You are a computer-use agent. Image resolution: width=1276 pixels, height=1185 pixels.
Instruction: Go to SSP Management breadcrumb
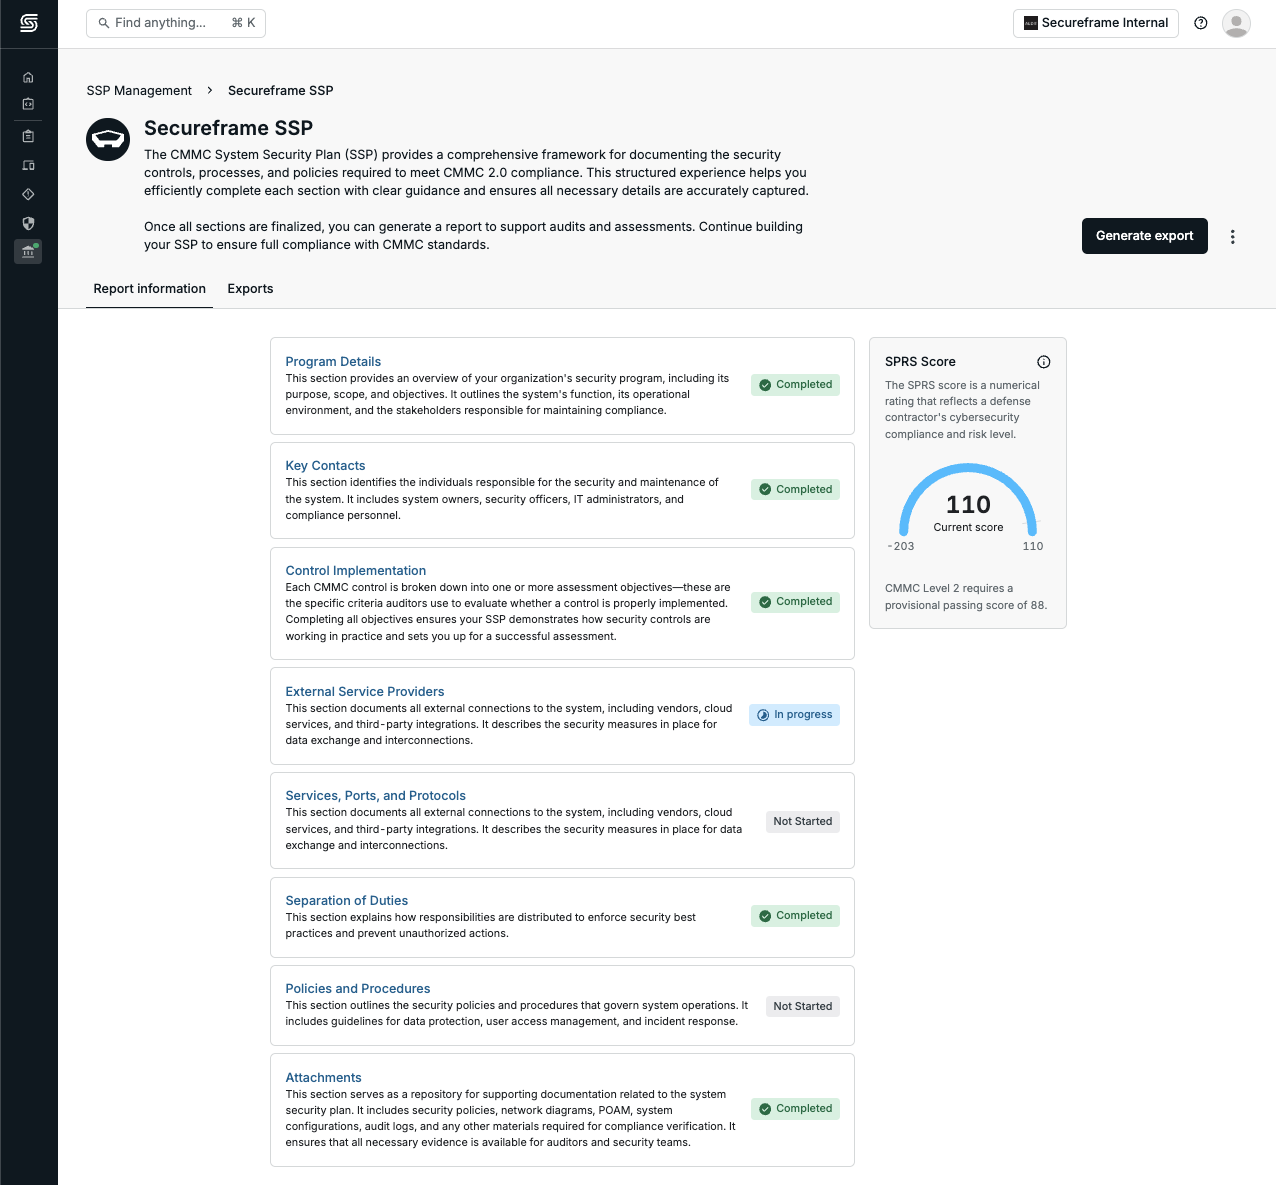[139, 90]
